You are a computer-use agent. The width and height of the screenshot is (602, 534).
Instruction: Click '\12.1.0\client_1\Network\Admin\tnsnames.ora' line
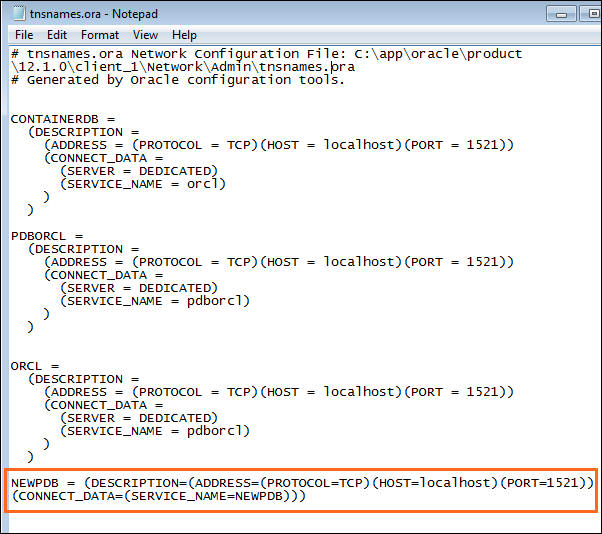[x=183, y=67]
